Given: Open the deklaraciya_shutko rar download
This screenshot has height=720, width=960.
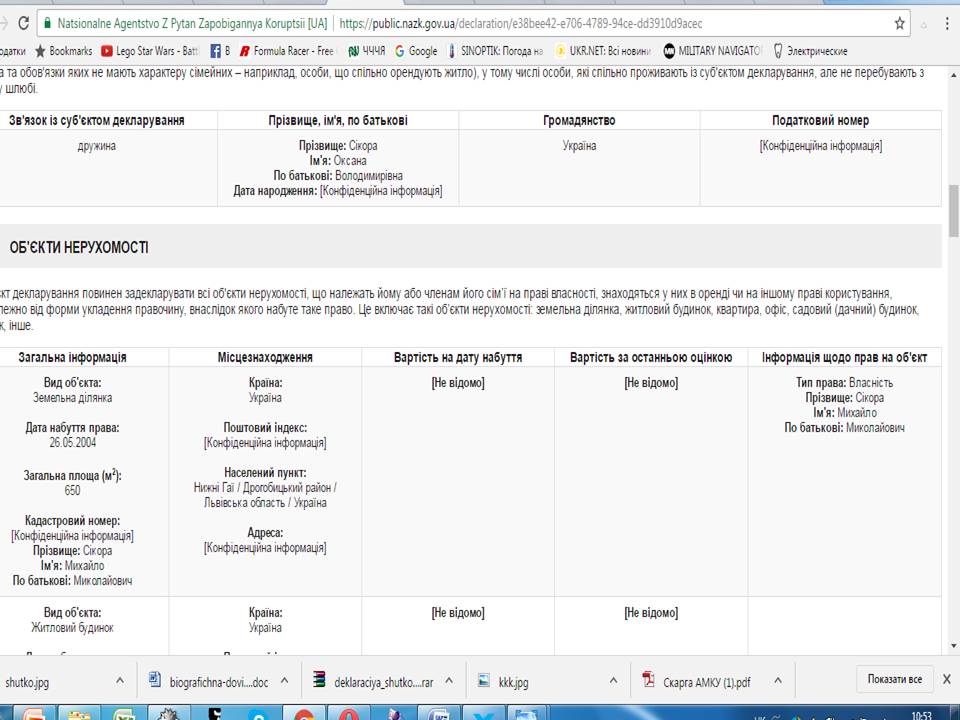Looking at the screenshot, I should coord(373,681).
